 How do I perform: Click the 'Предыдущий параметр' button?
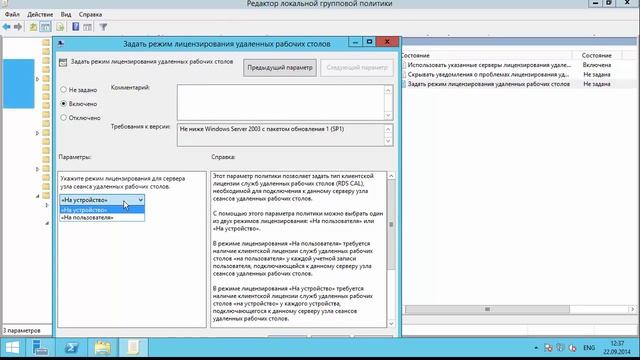280,68
